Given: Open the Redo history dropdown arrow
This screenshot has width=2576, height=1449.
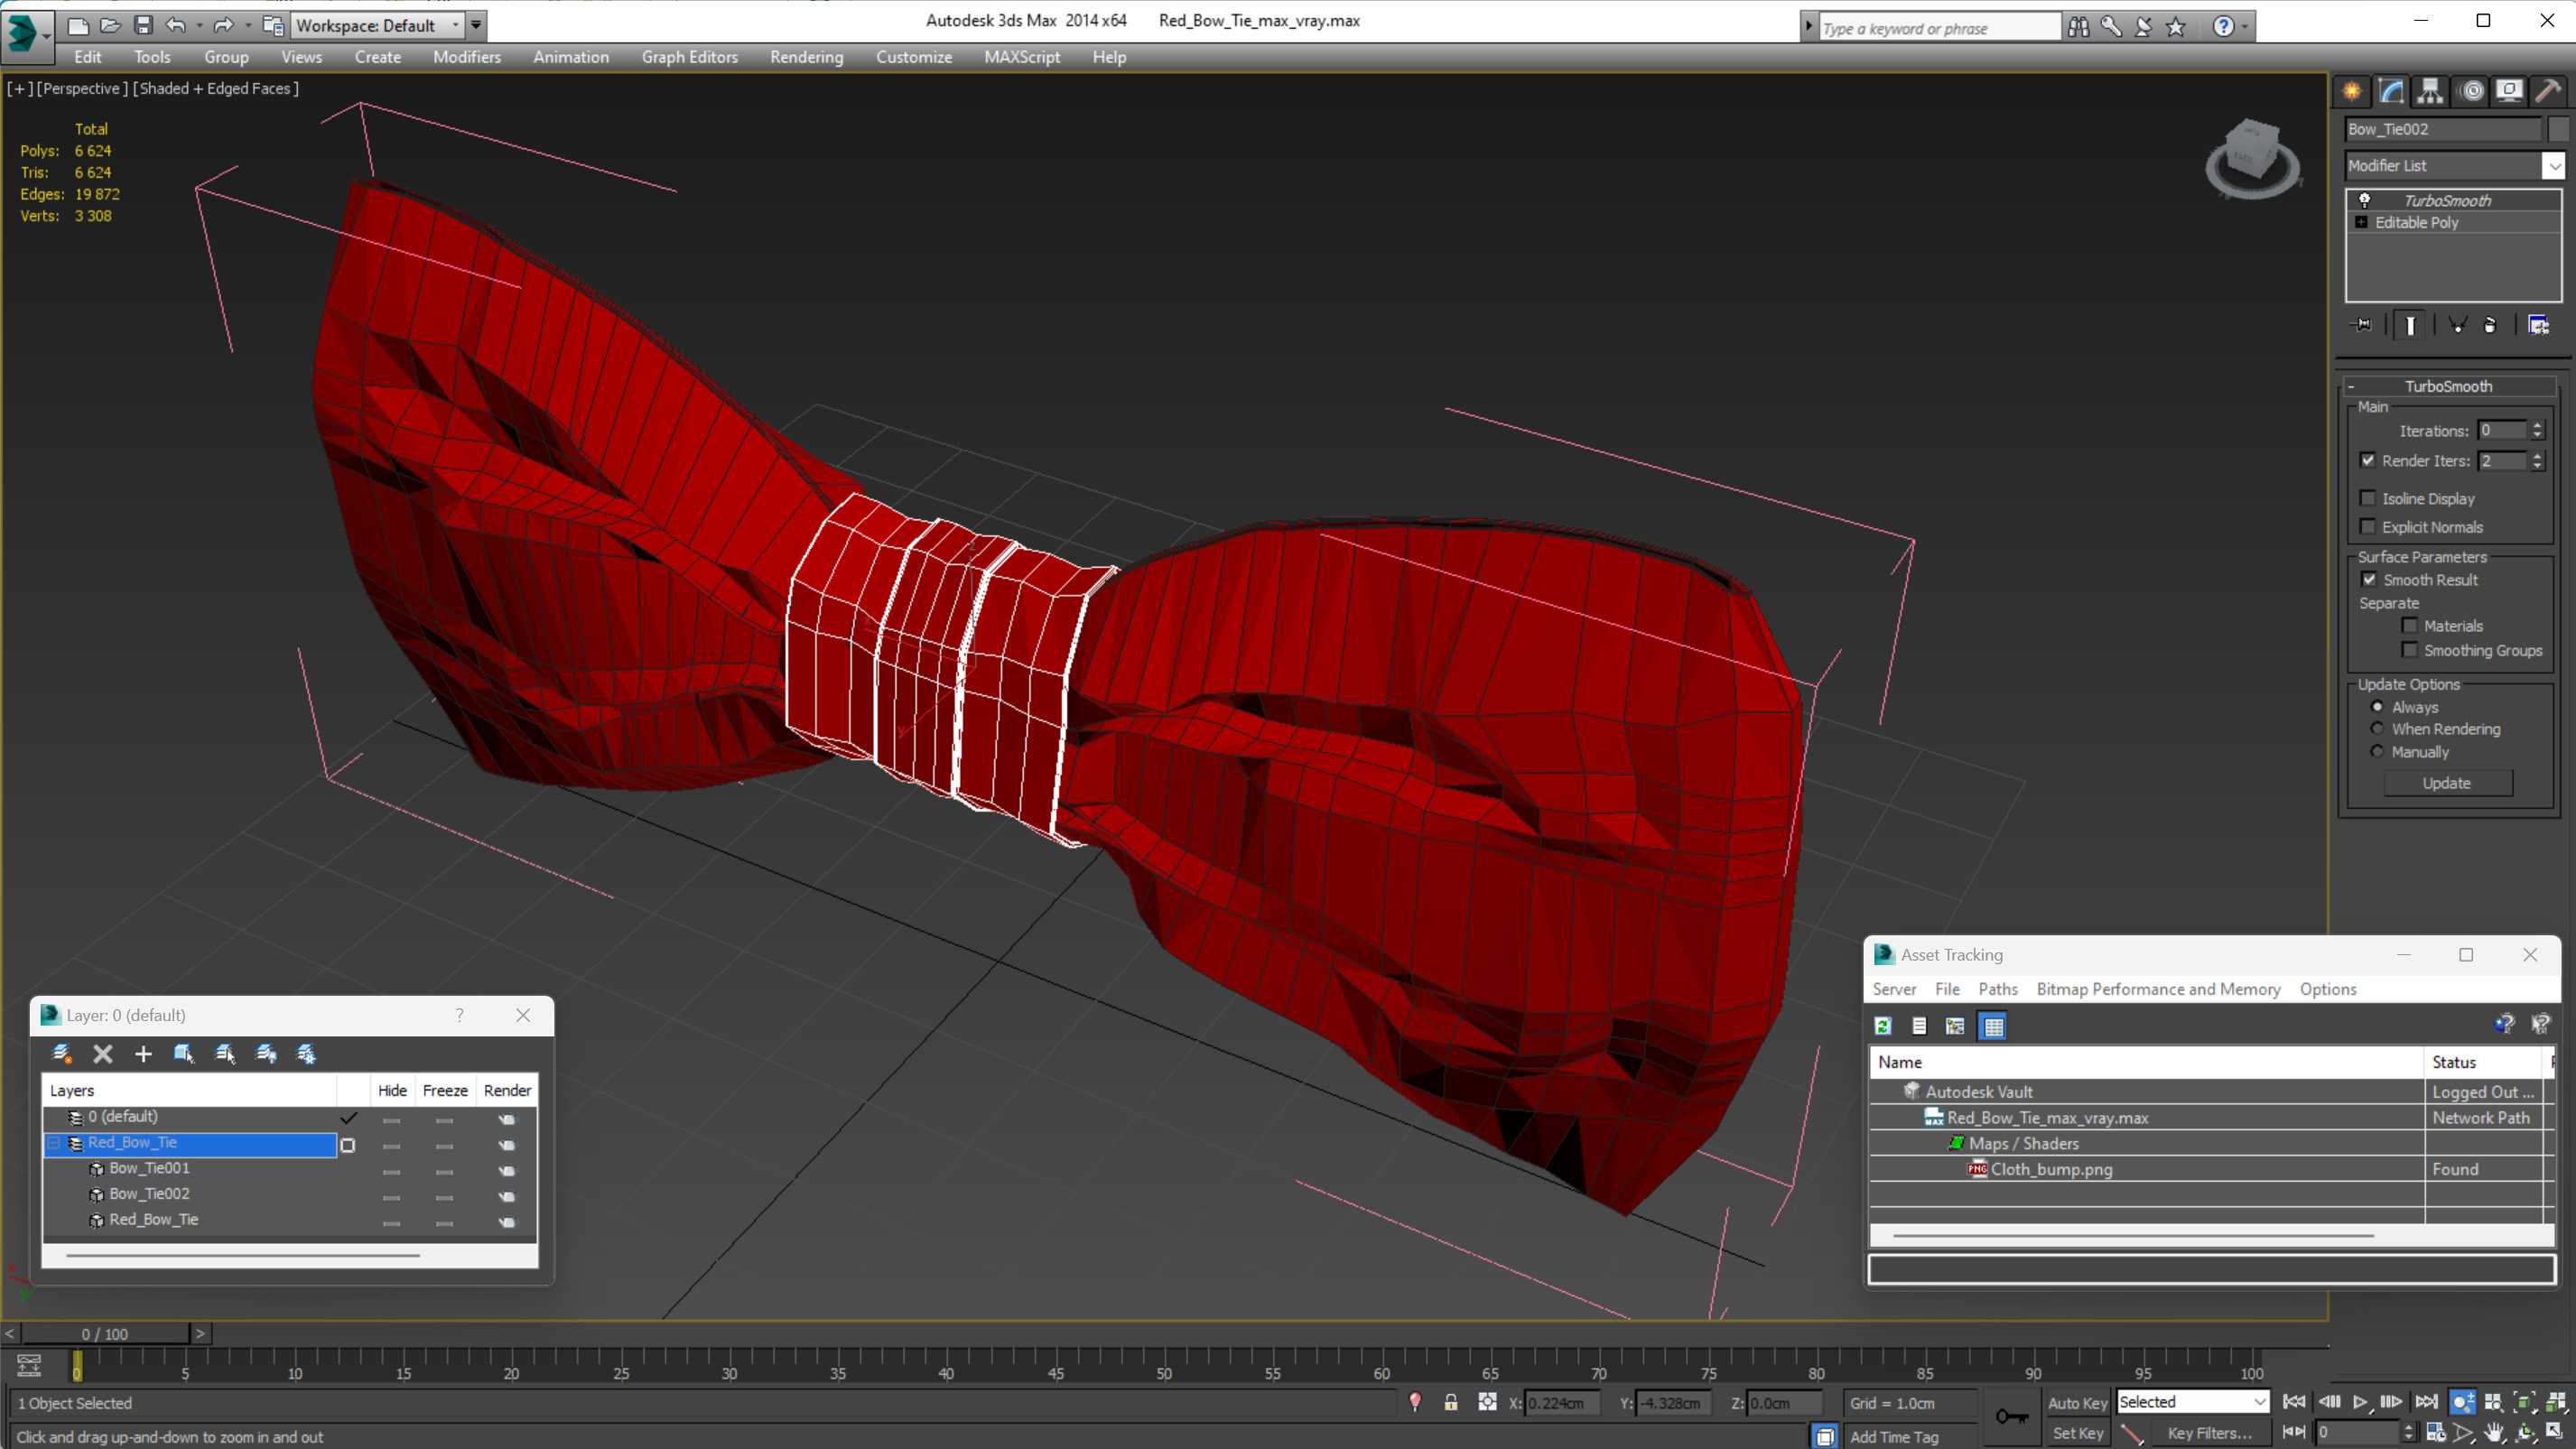Looking at the screenshot, I should (248, 25).
